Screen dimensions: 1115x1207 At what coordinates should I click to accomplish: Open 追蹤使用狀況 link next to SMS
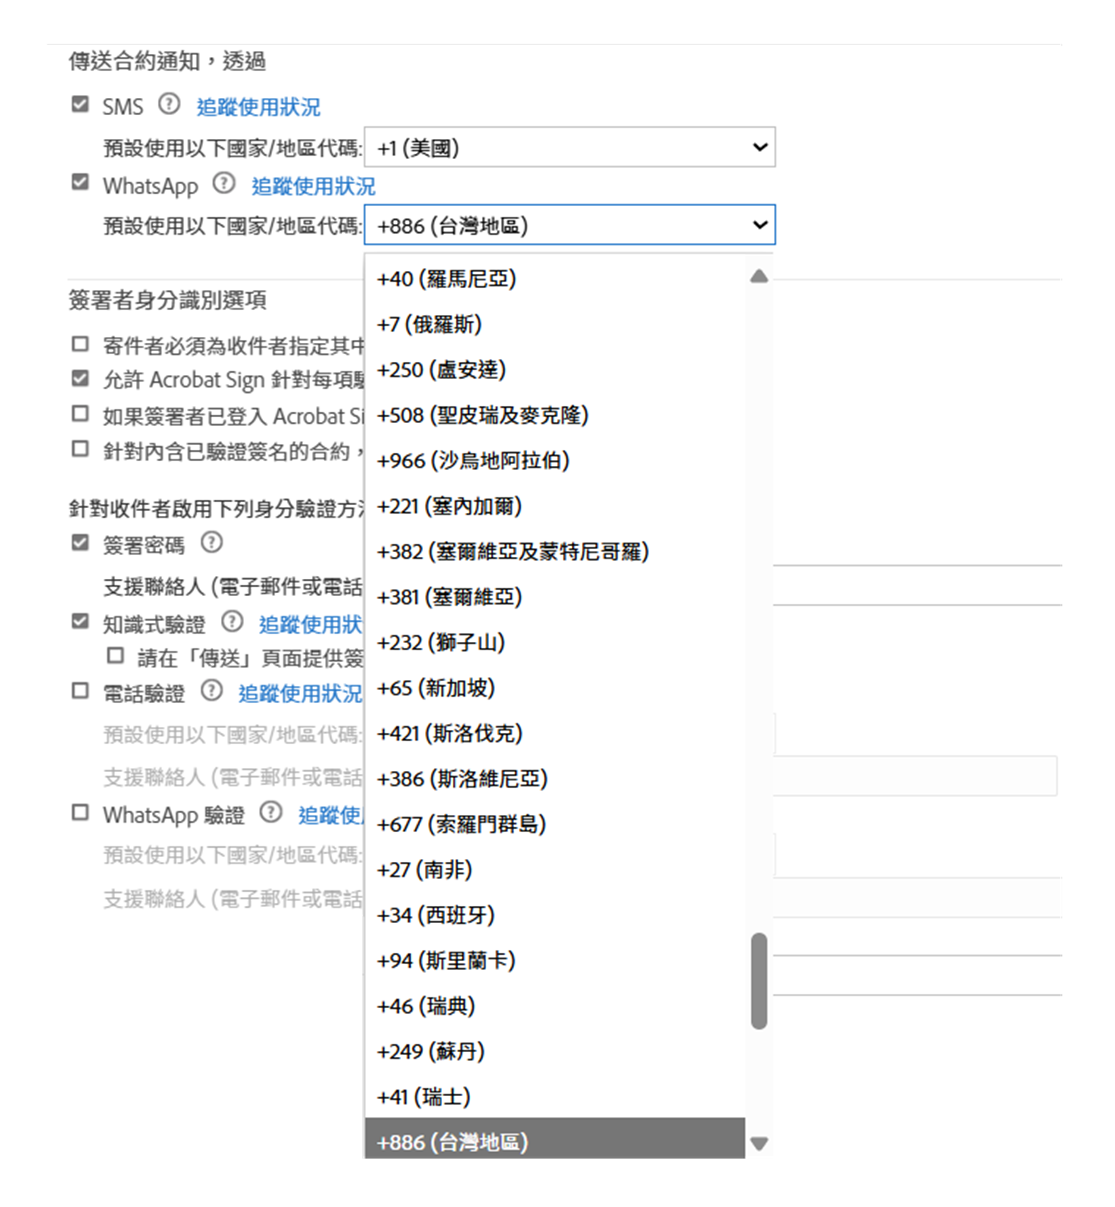[x=258, y=107]
